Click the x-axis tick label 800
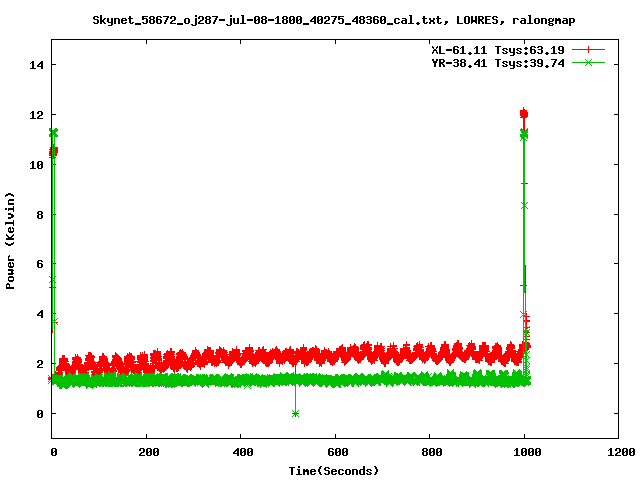640x480 pixels. (x=432, y=452)
